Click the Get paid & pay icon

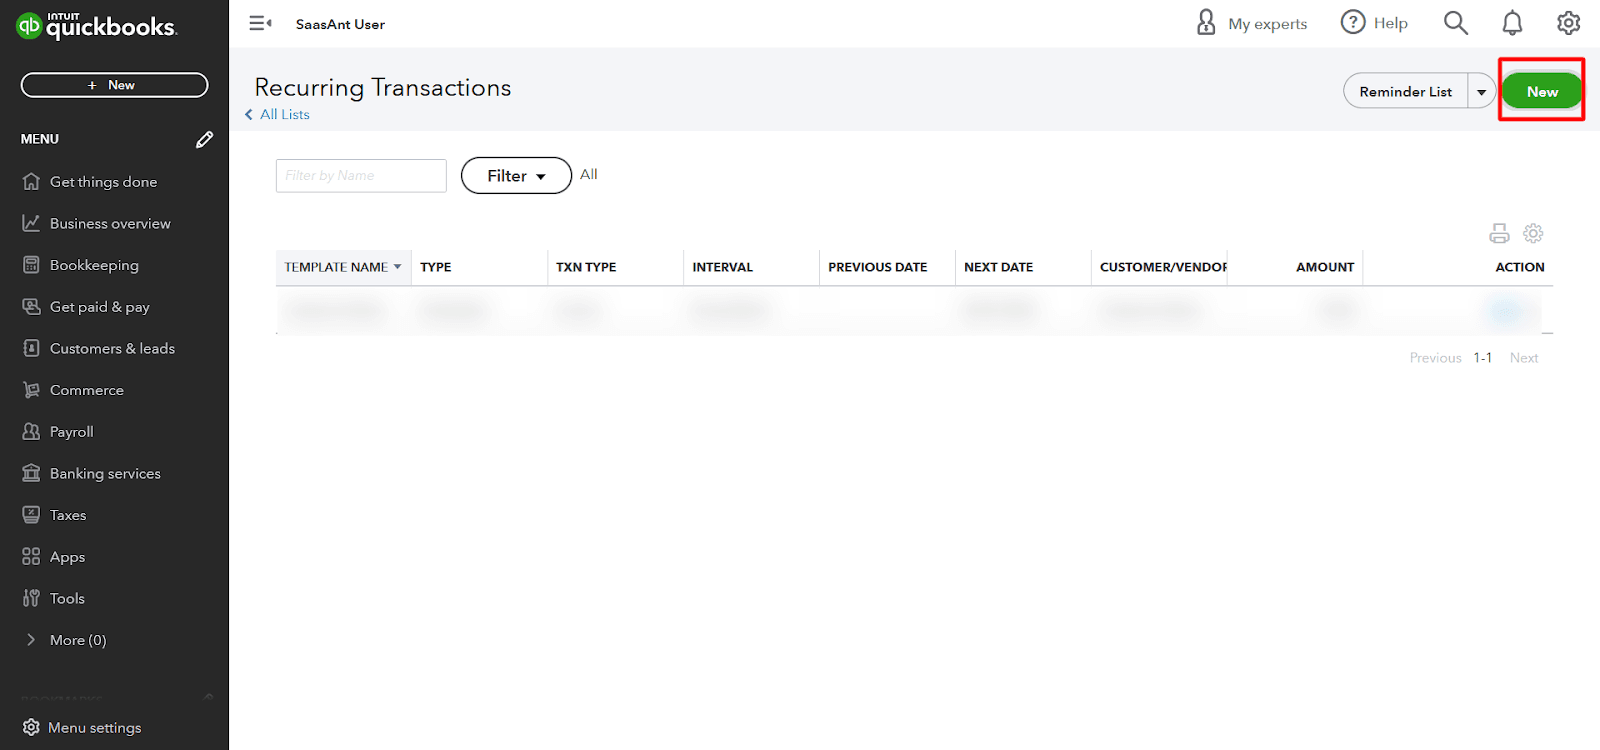point(31,306)
